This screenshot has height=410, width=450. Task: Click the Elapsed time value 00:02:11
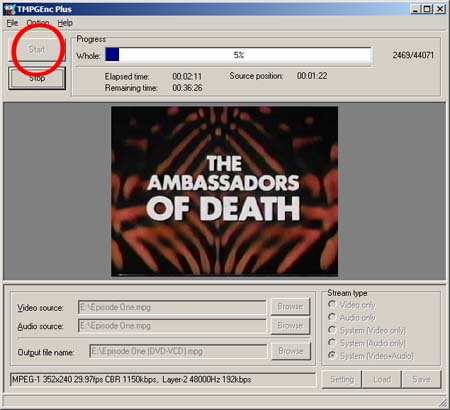tap(187, 76)
